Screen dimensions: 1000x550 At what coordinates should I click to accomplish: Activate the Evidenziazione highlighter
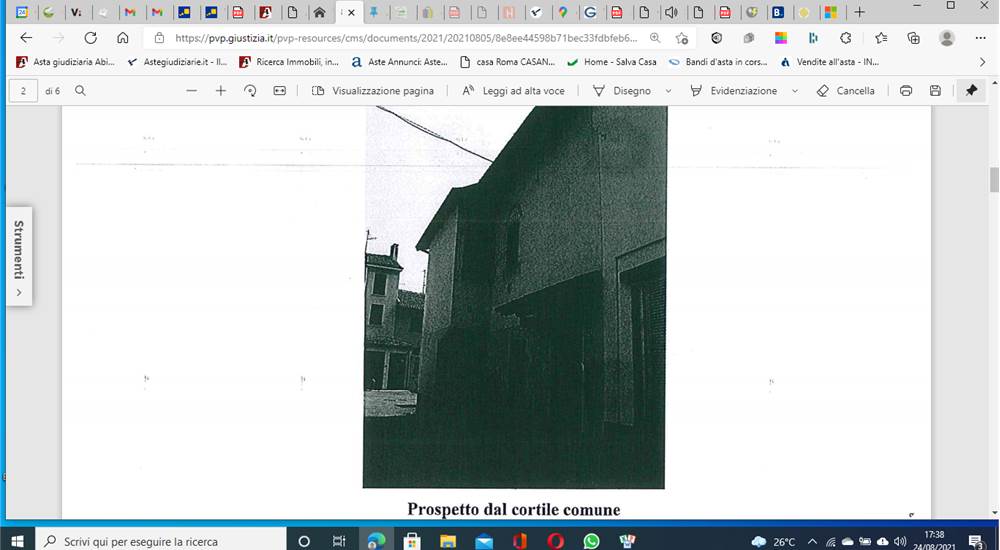tap(735, 91)
